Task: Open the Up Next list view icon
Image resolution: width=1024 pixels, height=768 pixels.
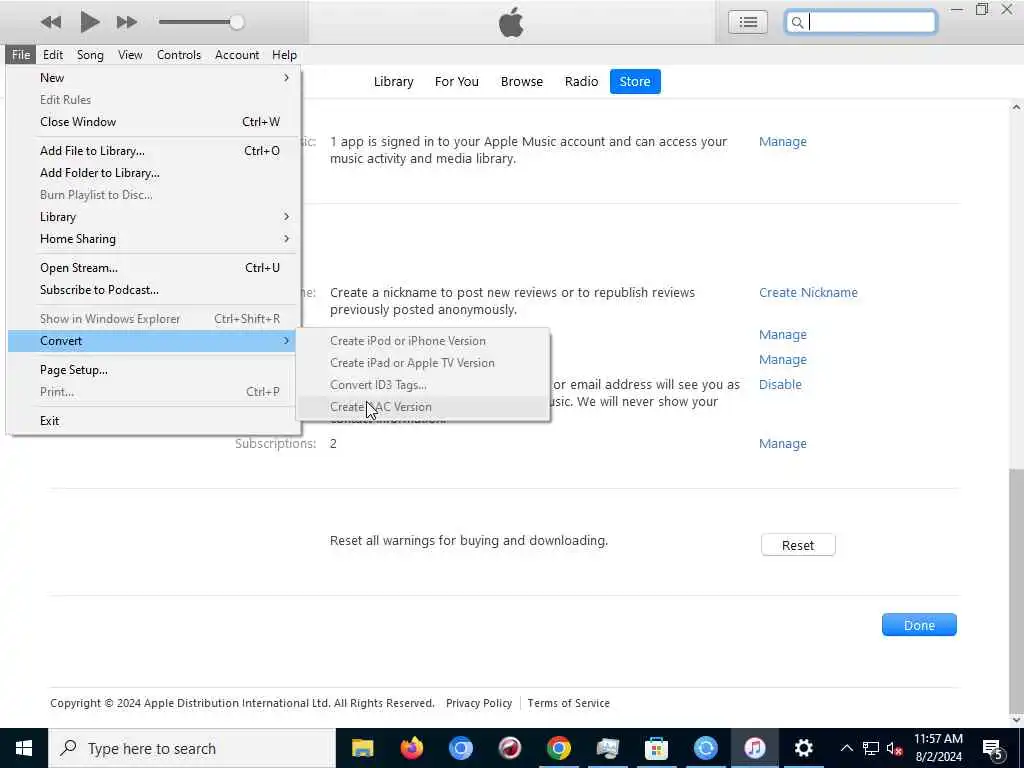Action: pos(748,22)
